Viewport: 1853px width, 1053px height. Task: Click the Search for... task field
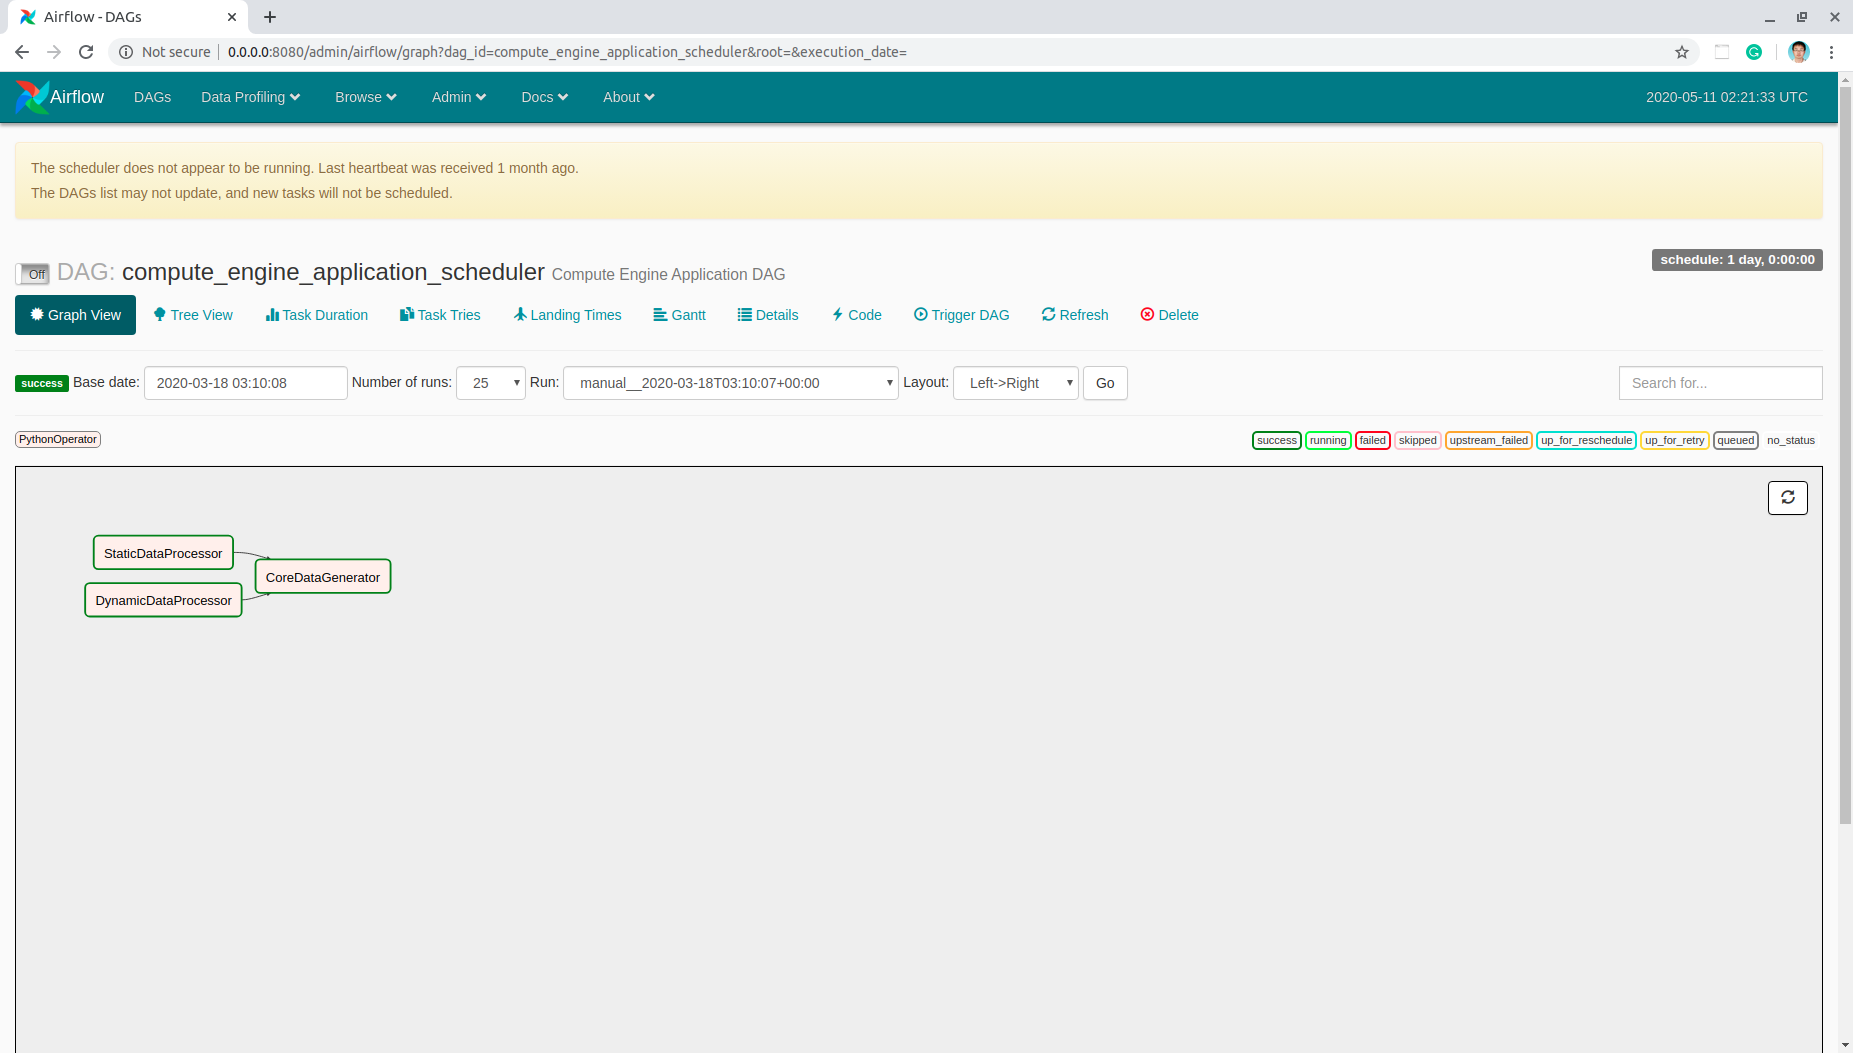pyautogui.click(x=1720, y=383)
